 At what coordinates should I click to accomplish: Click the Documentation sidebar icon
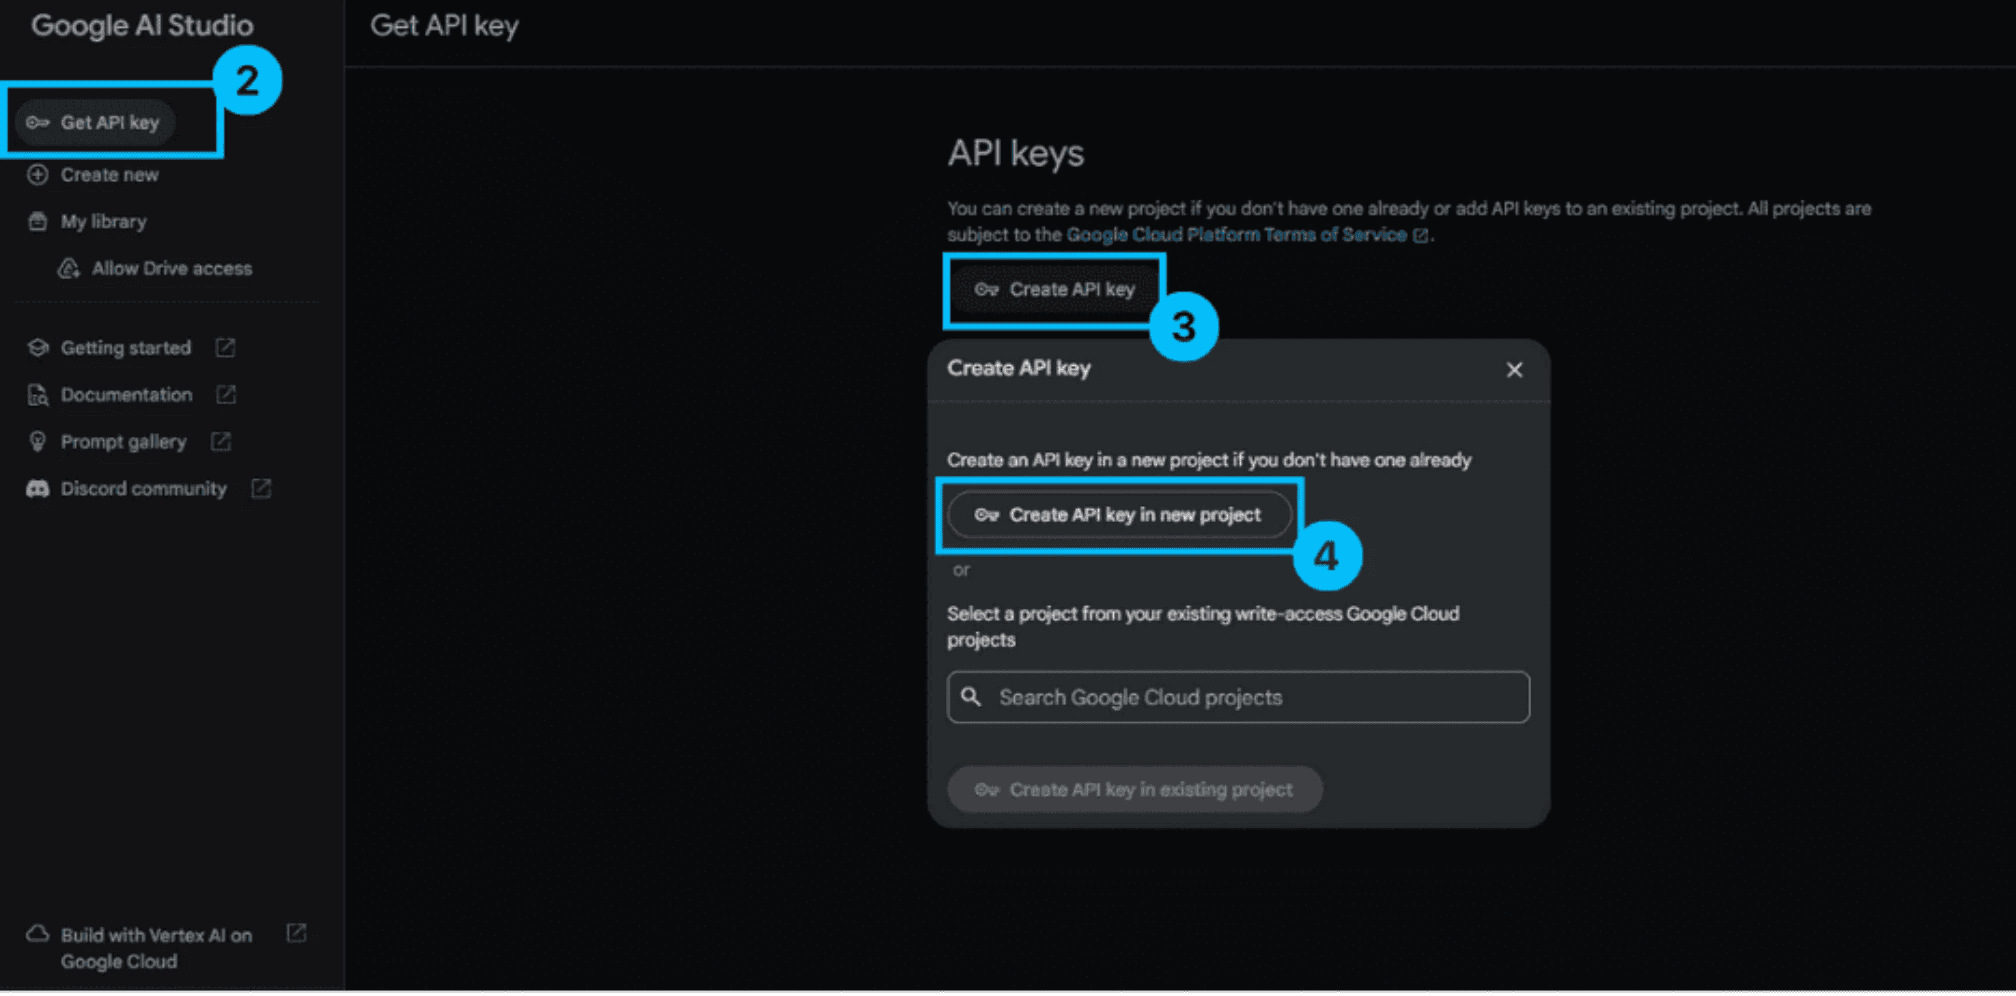pyautogui.click(x=36, y=394)
